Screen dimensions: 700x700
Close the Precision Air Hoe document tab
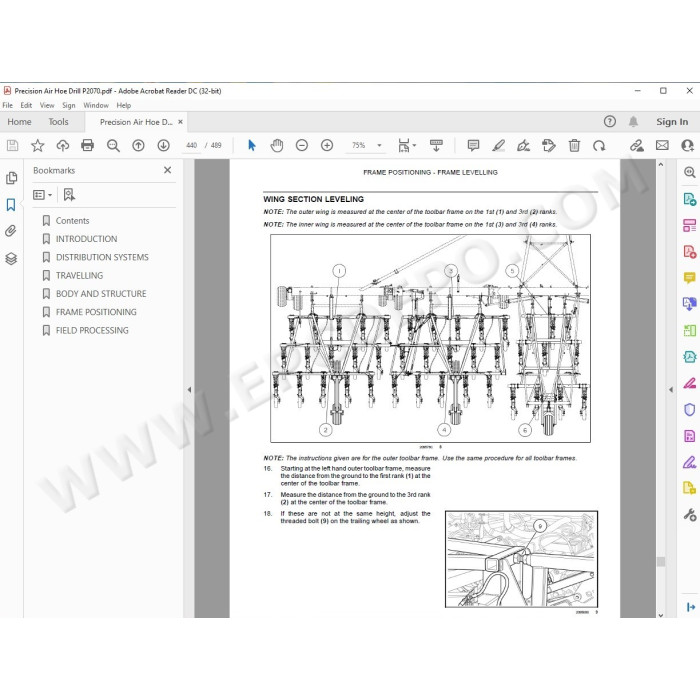tap(180, 122)
